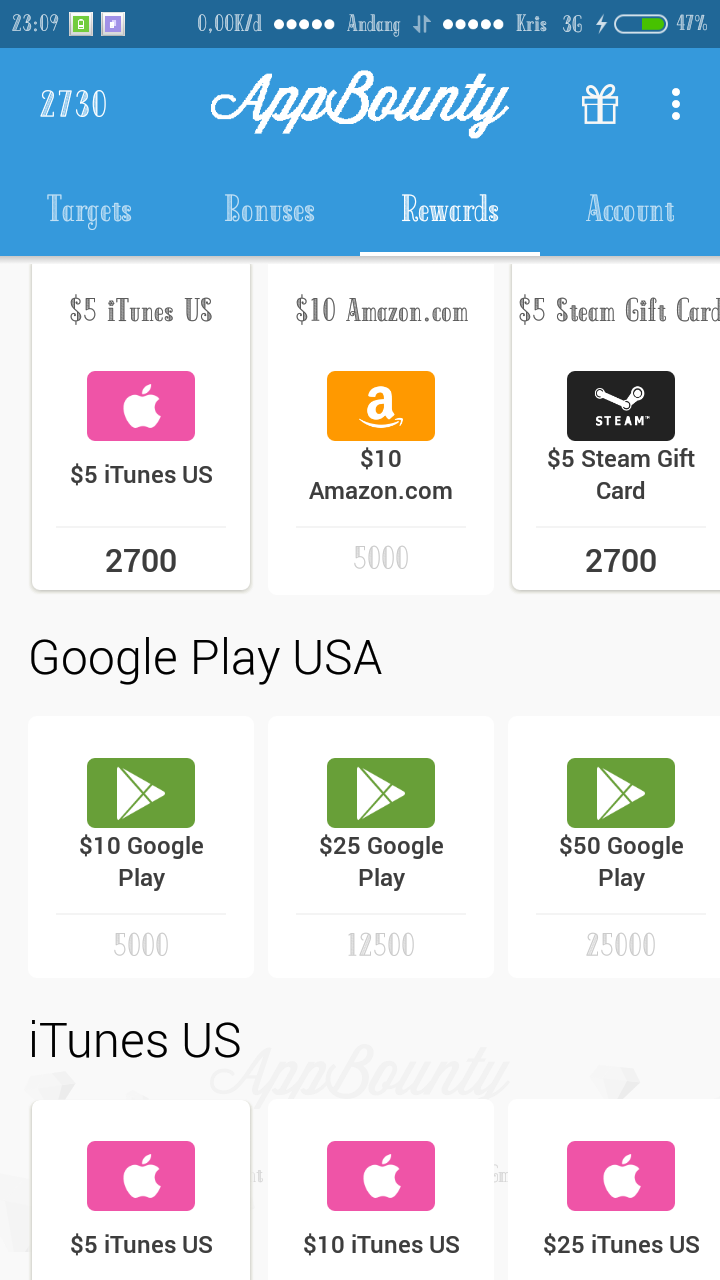Tap the AppBounty logo title
This screenshot has height=1280, width=720.
pos(360,102)
